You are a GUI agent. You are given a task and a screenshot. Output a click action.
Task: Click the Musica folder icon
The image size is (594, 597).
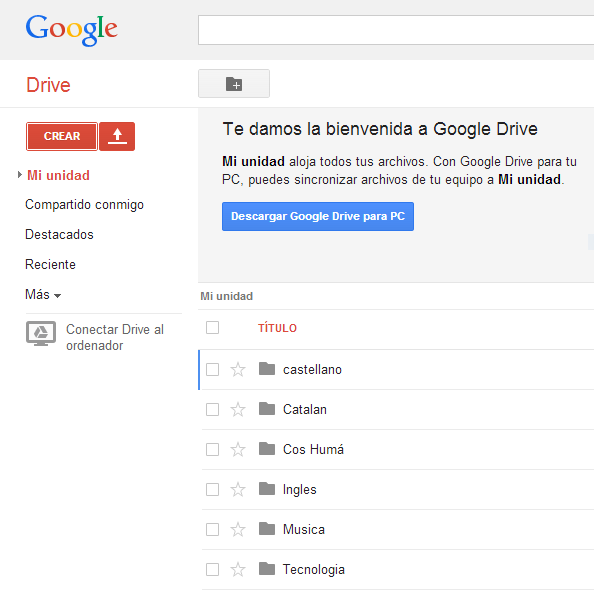[x=267, y=528]
